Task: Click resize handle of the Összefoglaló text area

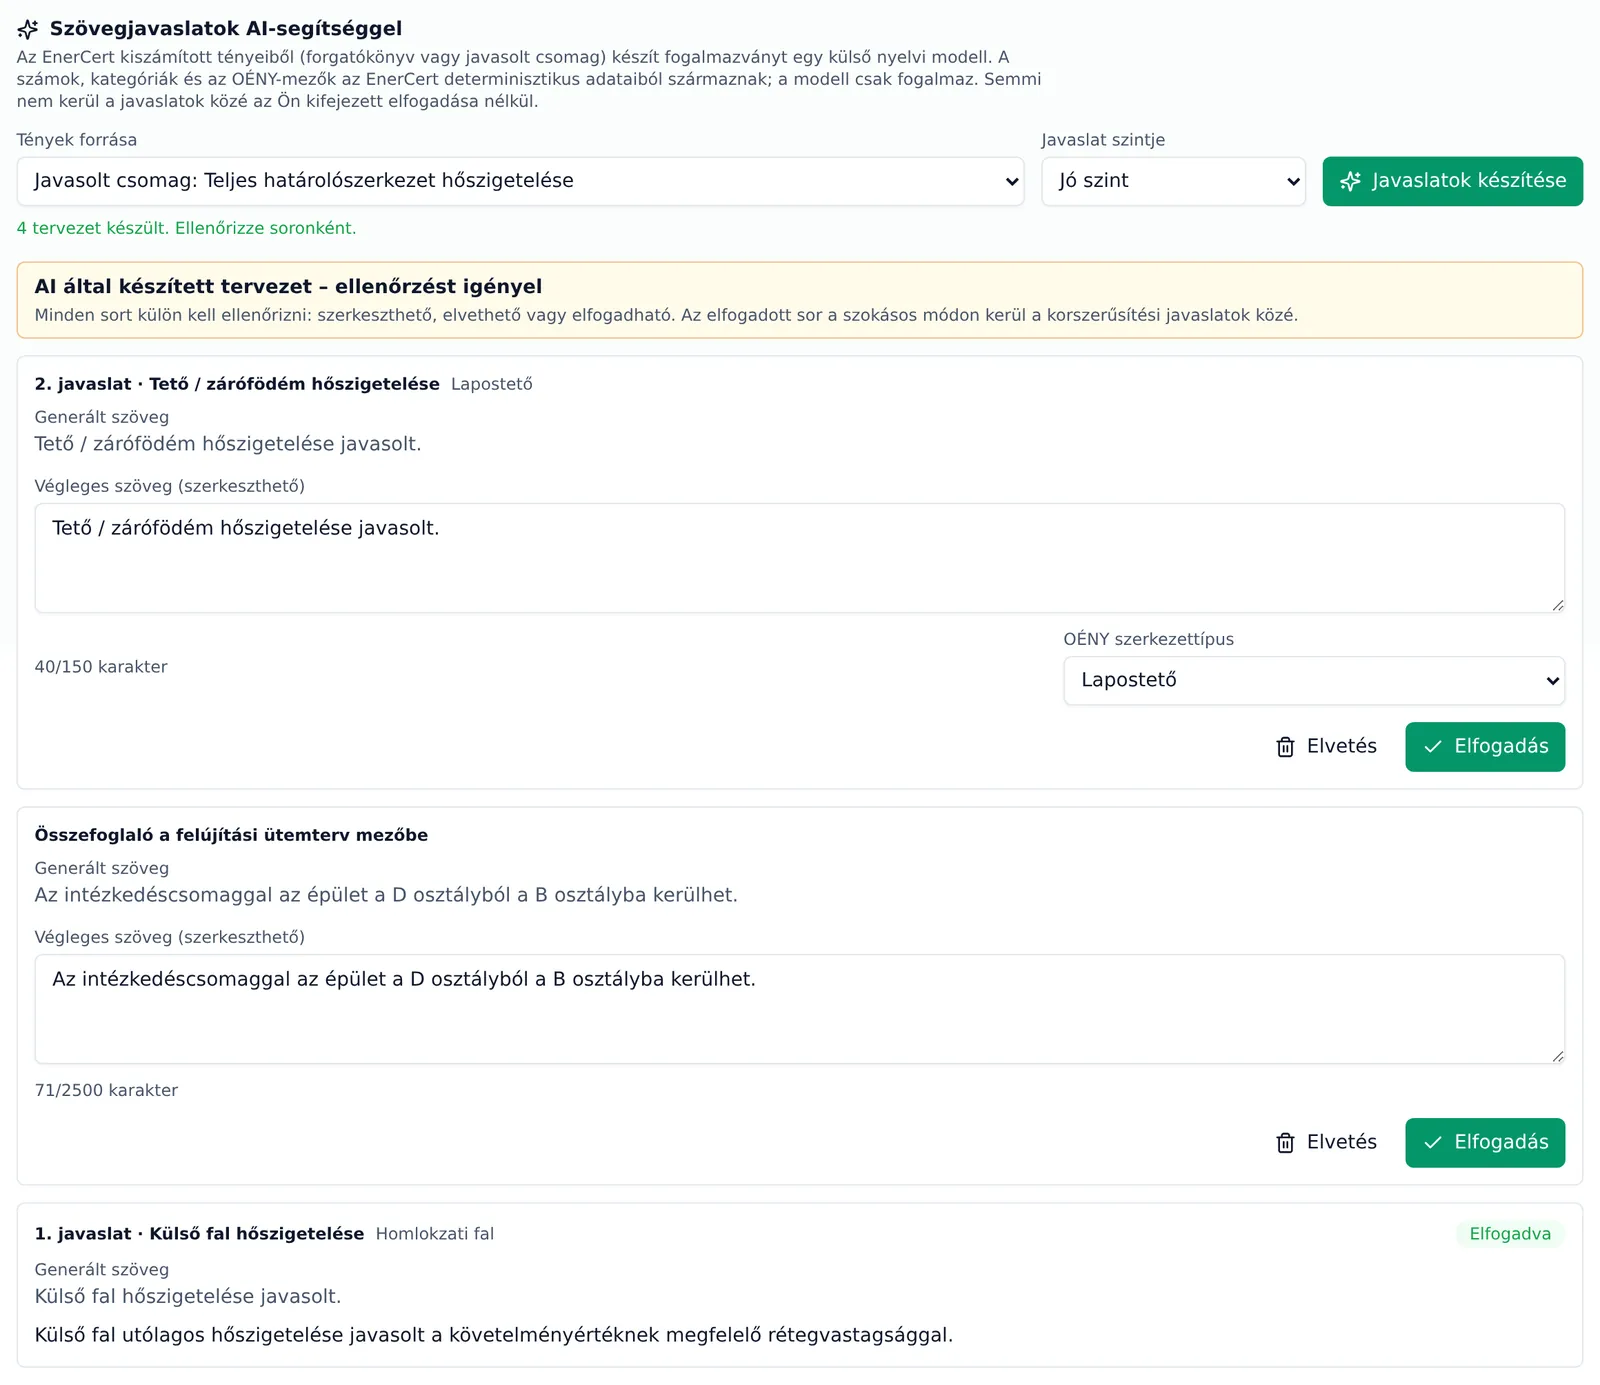Action: click(x=1558, y=1056)
